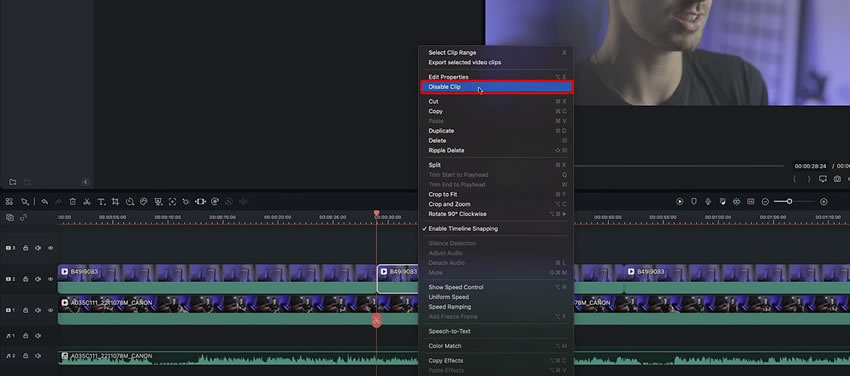The height and width of the screenshot is (376, 850).
Task: Choose the selection pointer tool in toolbar
Action: click(24, 202)
